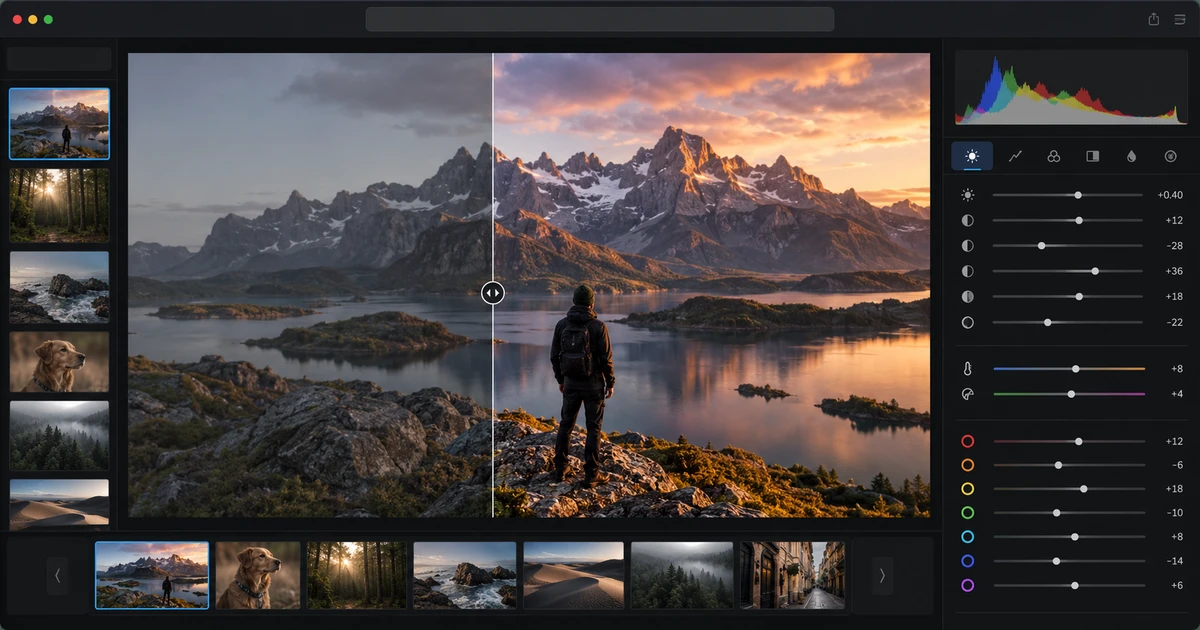Image resolution: width=1200 pixels, height=630 pixels.
Task: Click the −22 value
Action: click(x=1174, y=322)
